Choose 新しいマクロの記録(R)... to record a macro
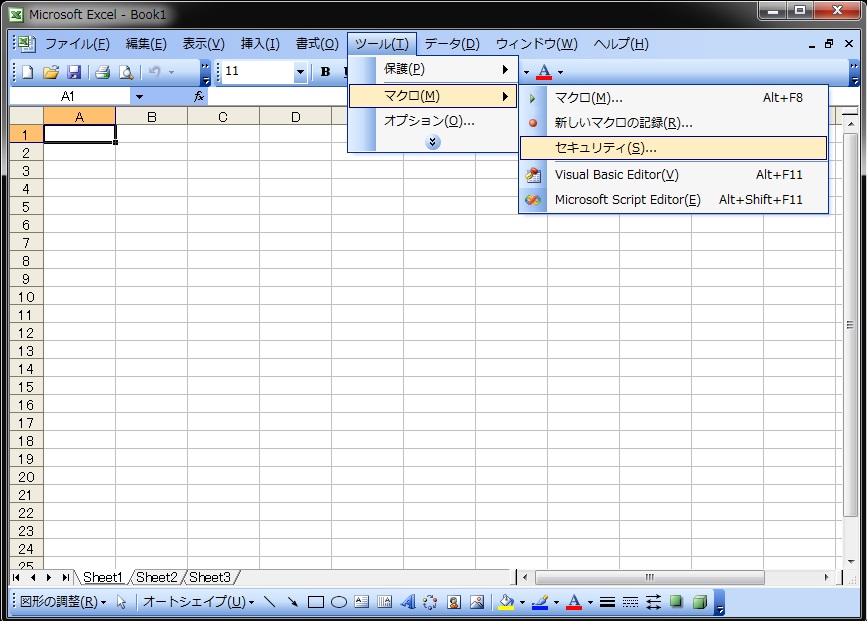The height and width of the screenshot is (621, 867). coord(673,123)
